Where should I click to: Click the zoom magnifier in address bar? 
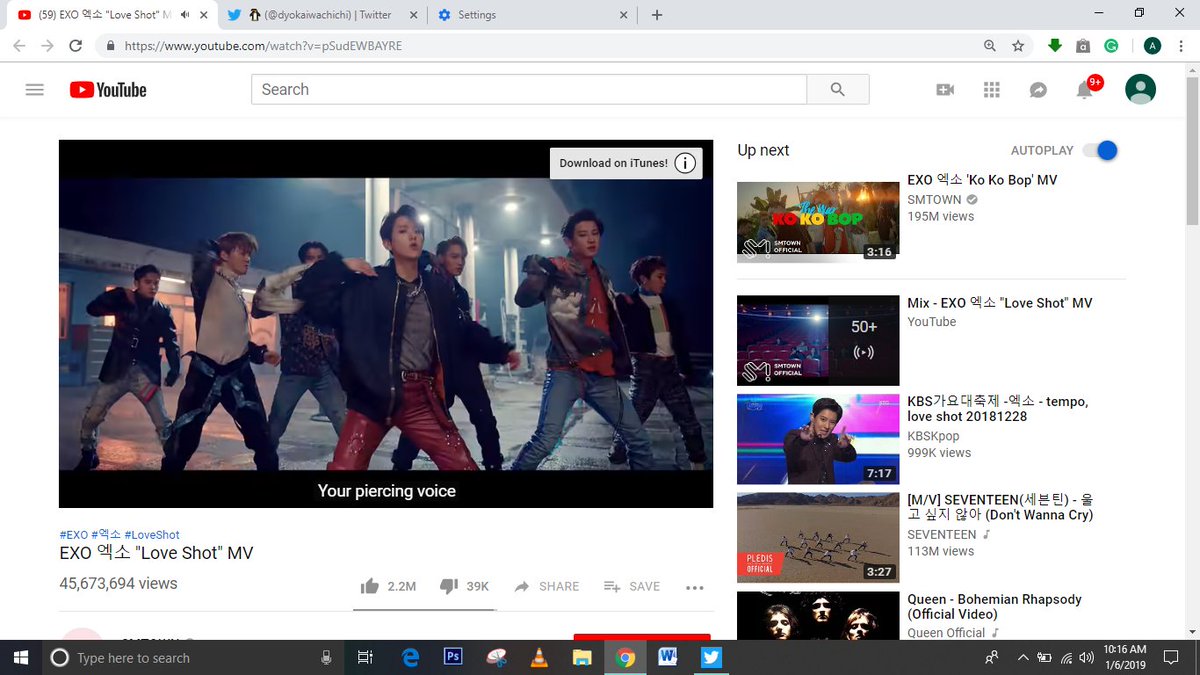(990, 46)
